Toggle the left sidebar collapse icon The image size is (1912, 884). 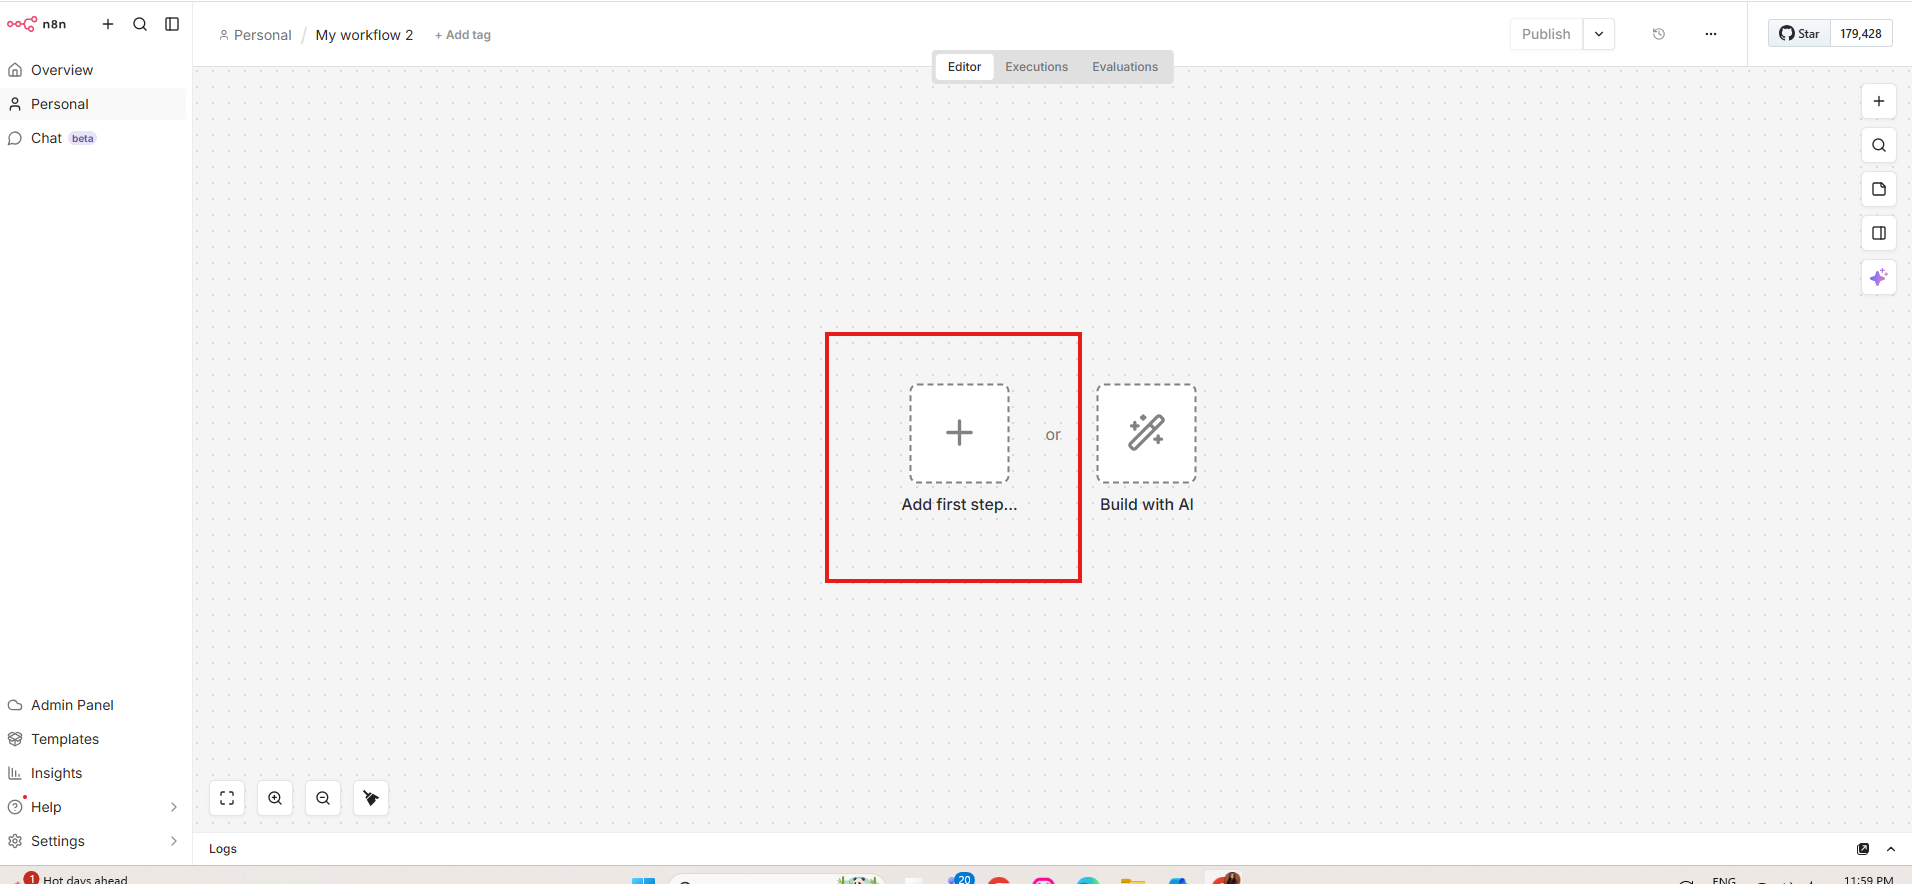[x=172, y=24]
